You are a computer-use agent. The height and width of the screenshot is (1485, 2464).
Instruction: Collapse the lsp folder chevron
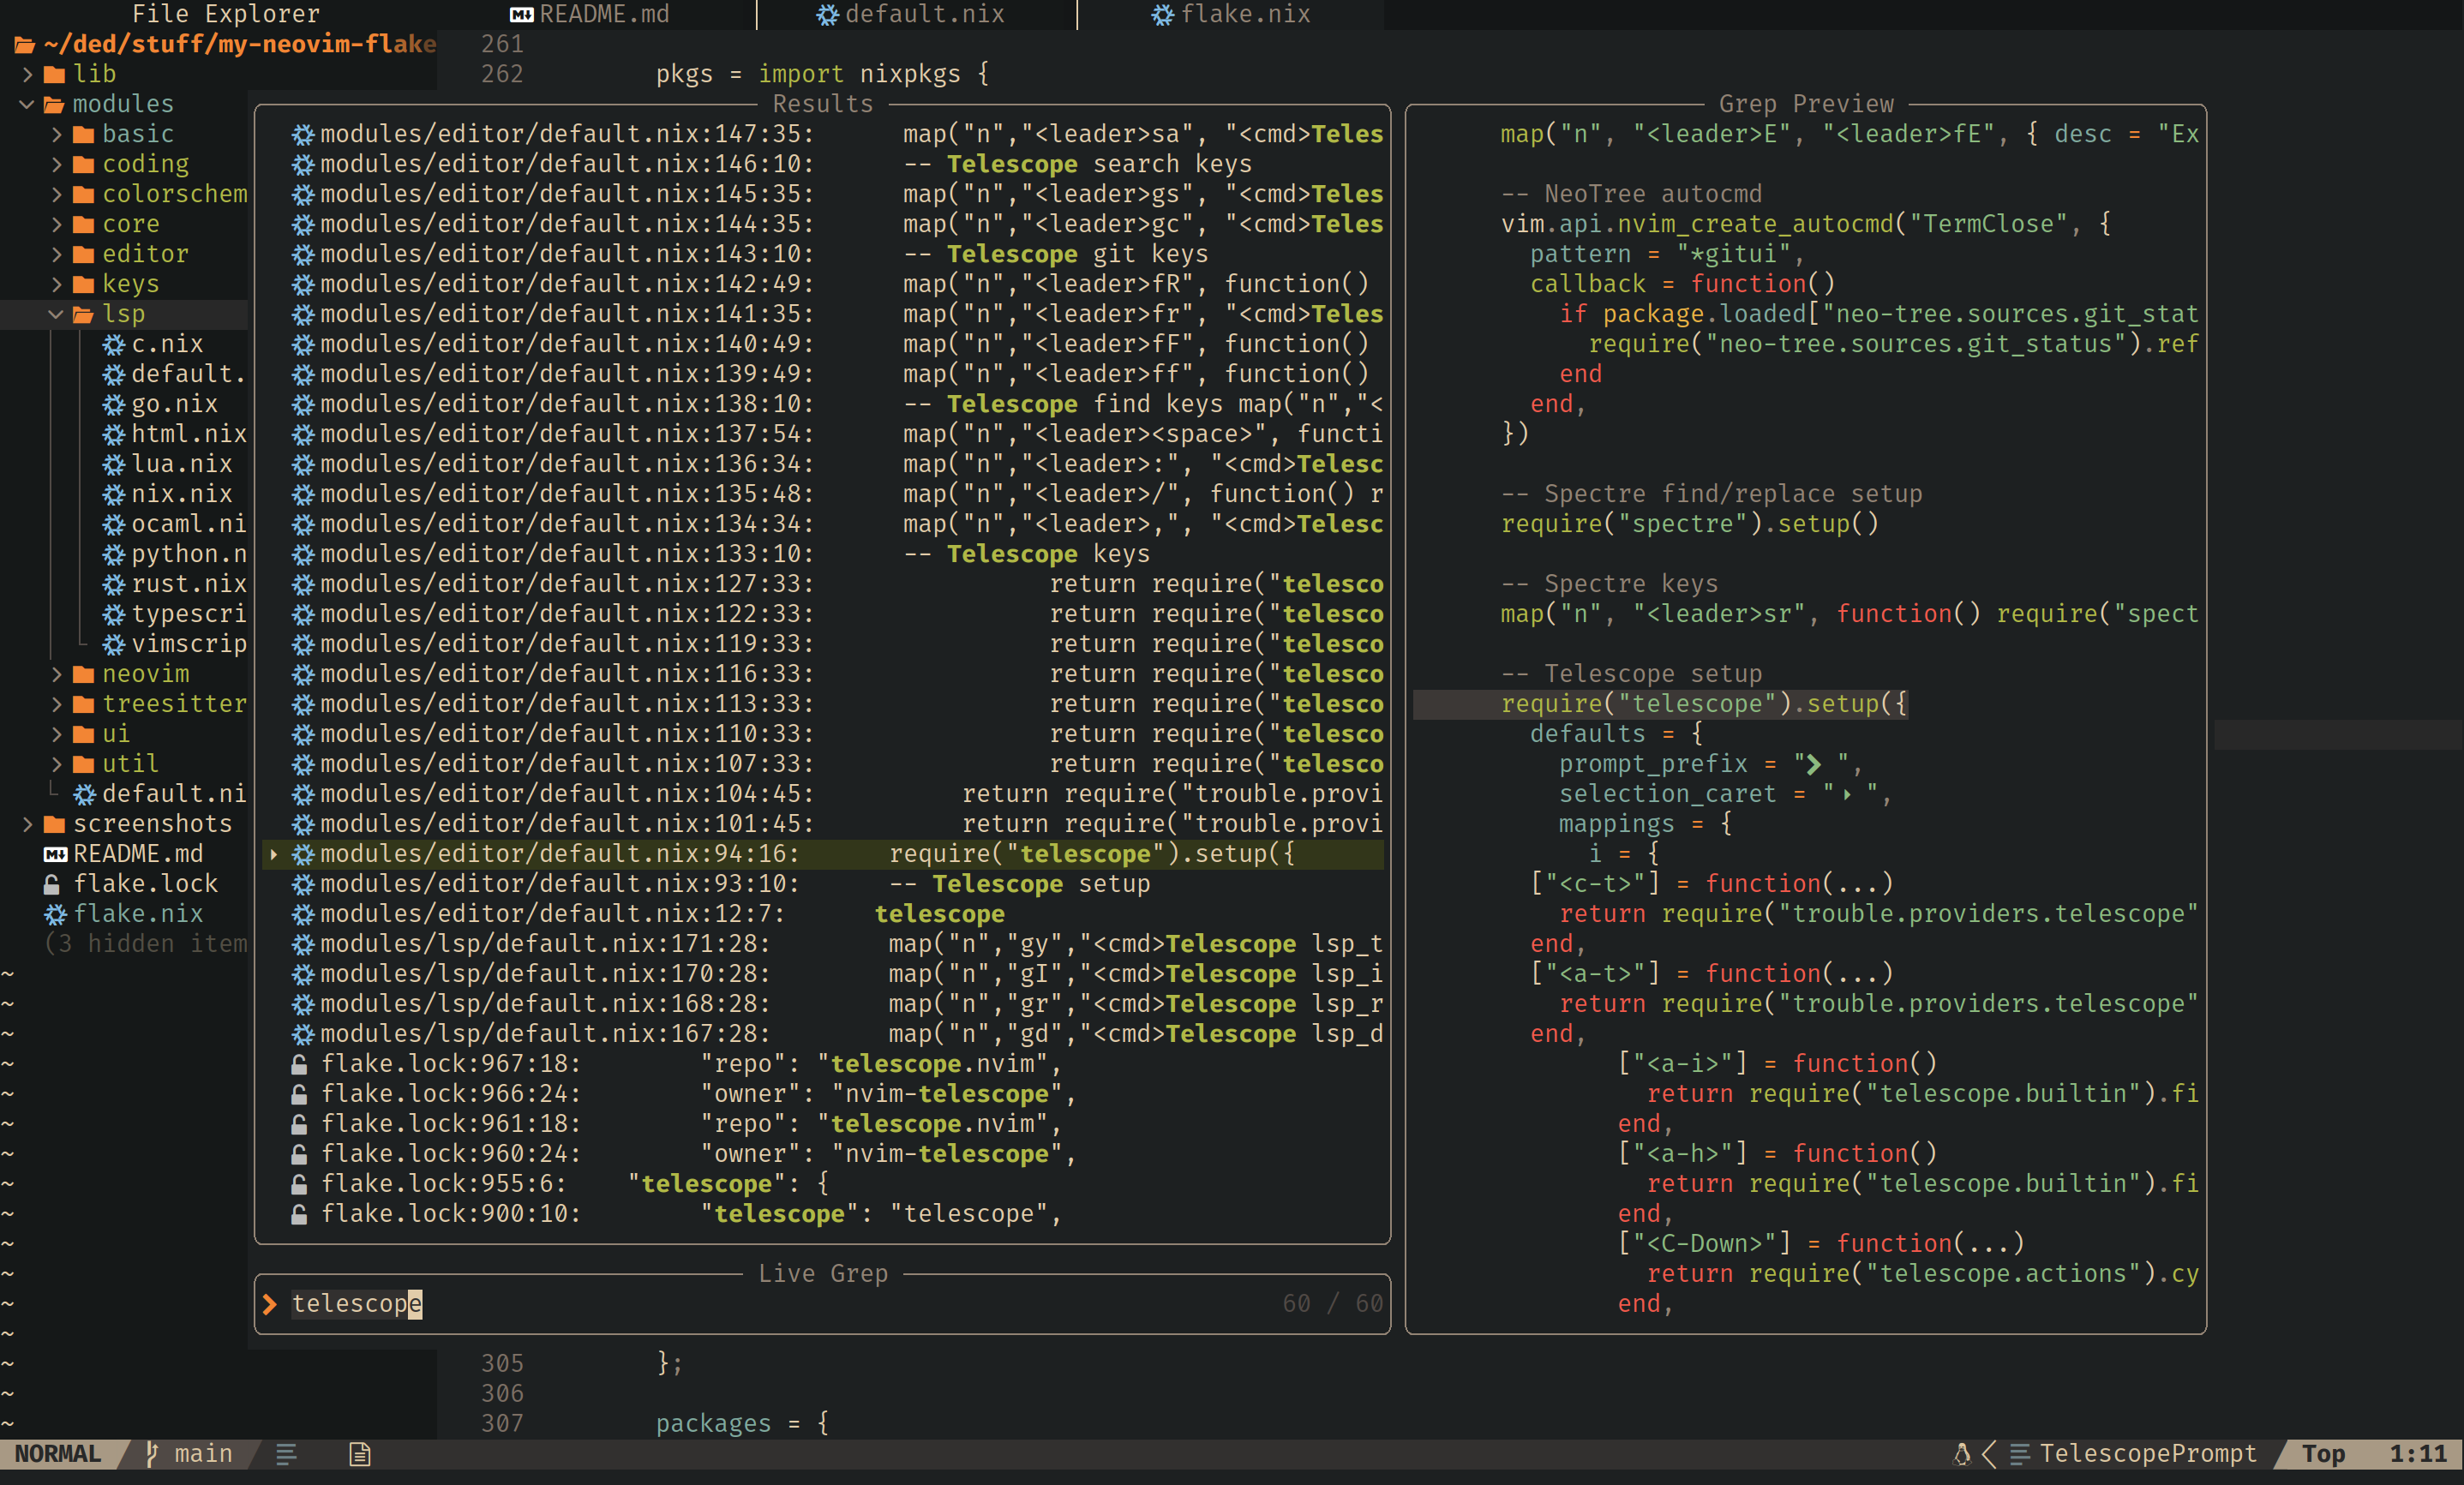[x=56, y=314]
